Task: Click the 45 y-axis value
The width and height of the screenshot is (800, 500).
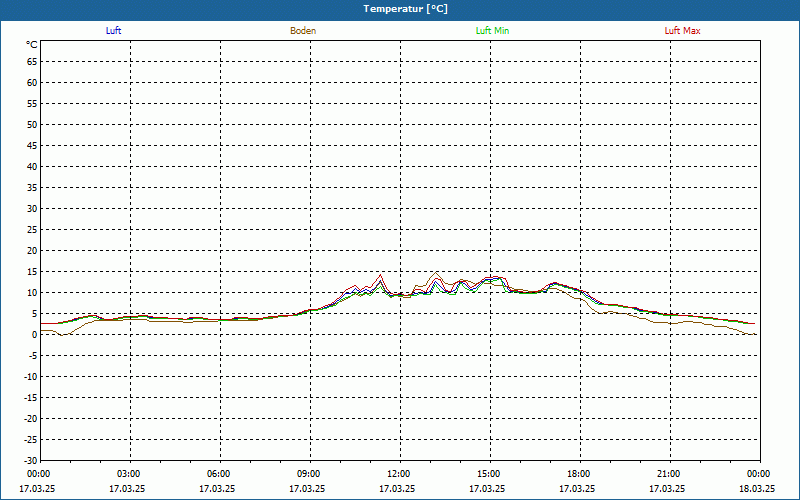Action: point(32,146)
